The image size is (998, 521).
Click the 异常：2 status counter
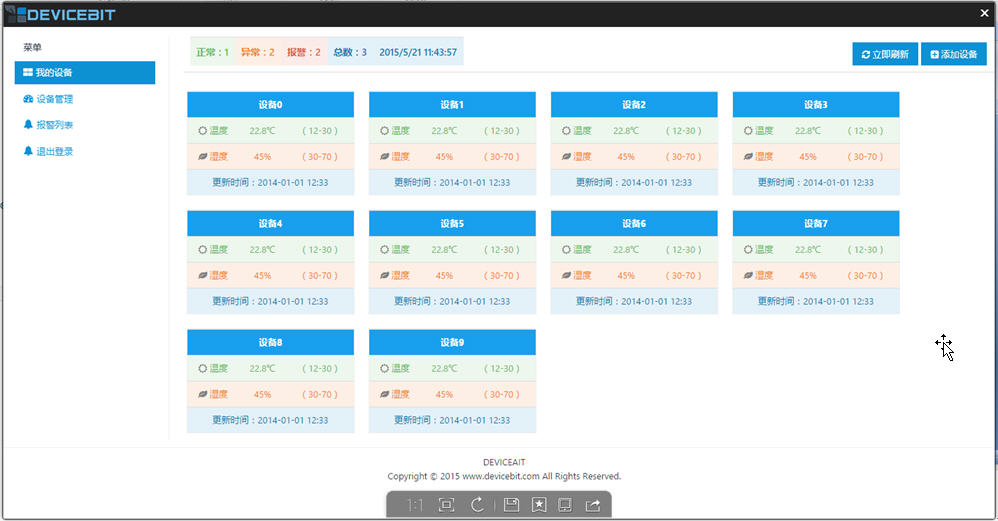tap(257, 52)
